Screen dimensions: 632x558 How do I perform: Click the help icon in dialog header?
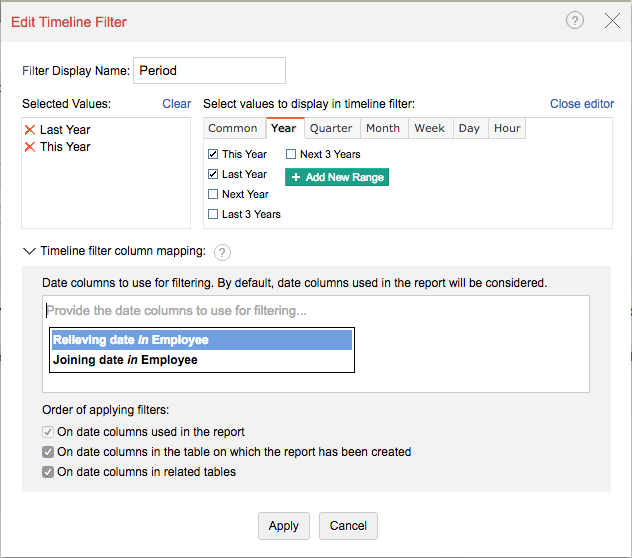pos(575,21)
